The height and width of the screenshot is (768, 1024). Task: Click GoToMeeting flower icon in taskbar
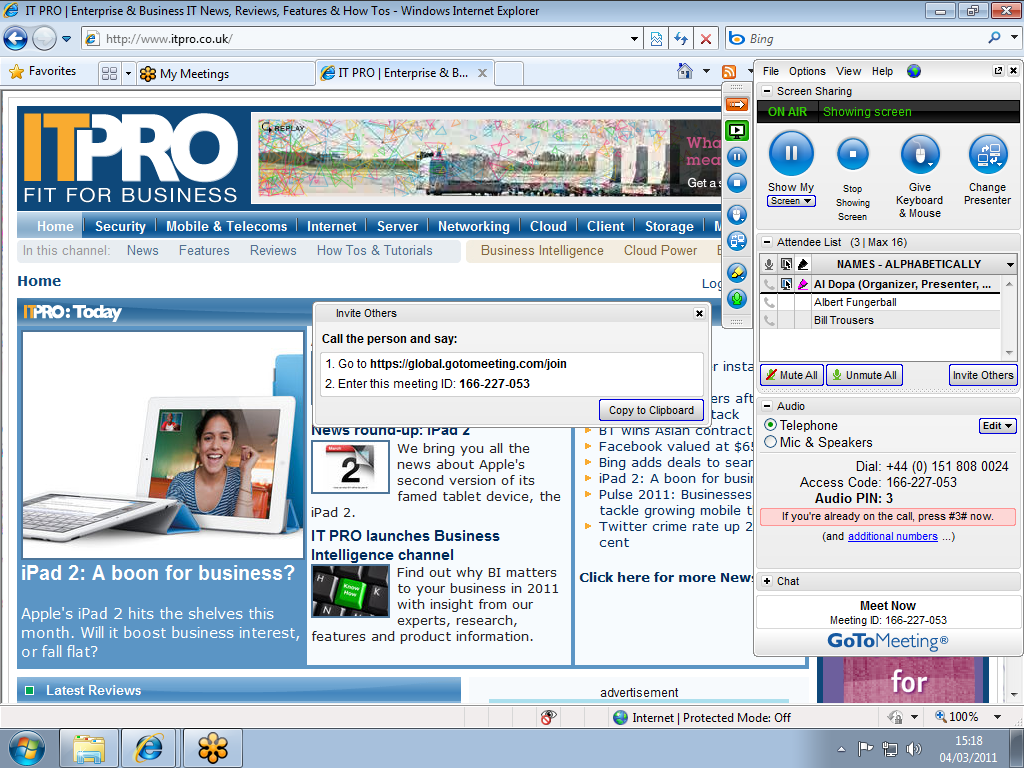tap(213, 748)
